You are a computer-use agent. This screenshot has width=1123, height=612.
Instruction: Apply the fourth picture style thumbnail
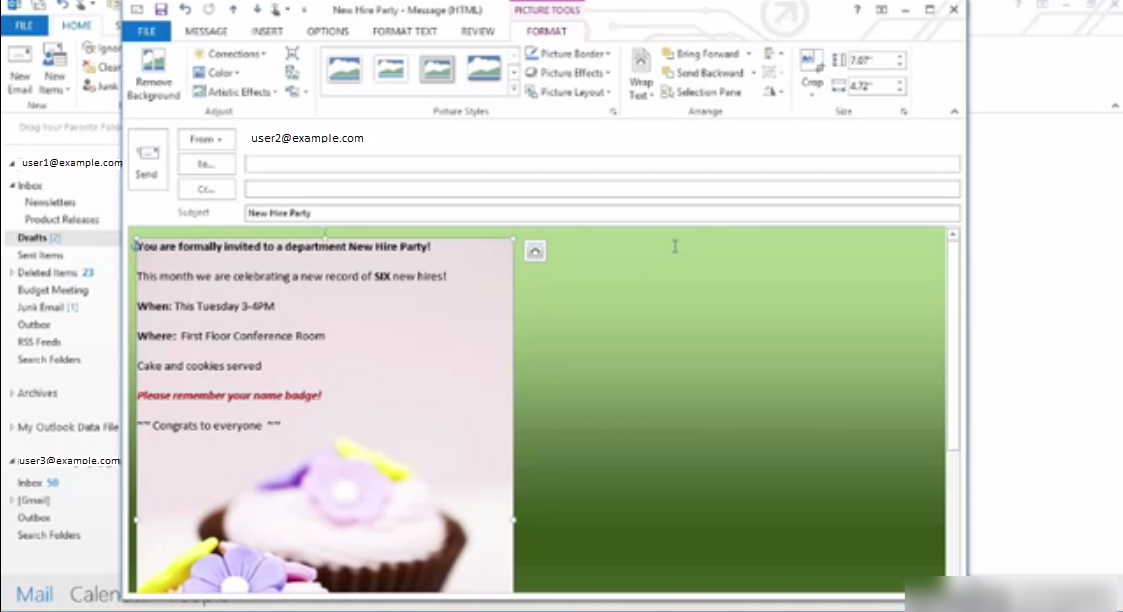click(x=484, y=69)
